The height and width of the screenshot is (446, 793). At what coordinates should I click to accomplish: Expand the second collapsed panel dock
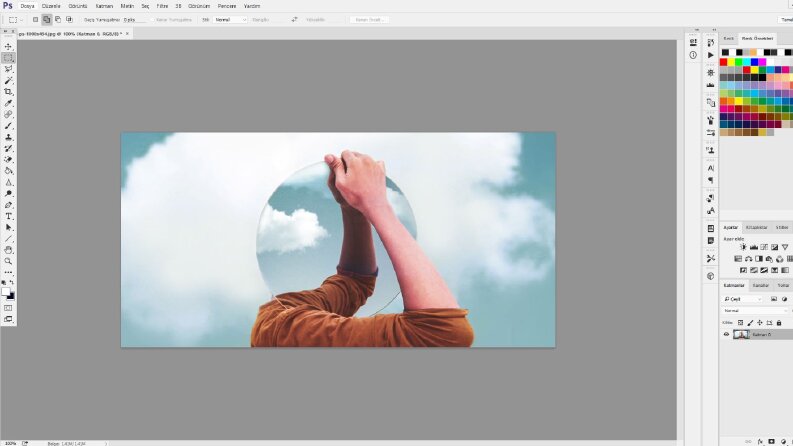pyautogui.click(x=714, y=30)
